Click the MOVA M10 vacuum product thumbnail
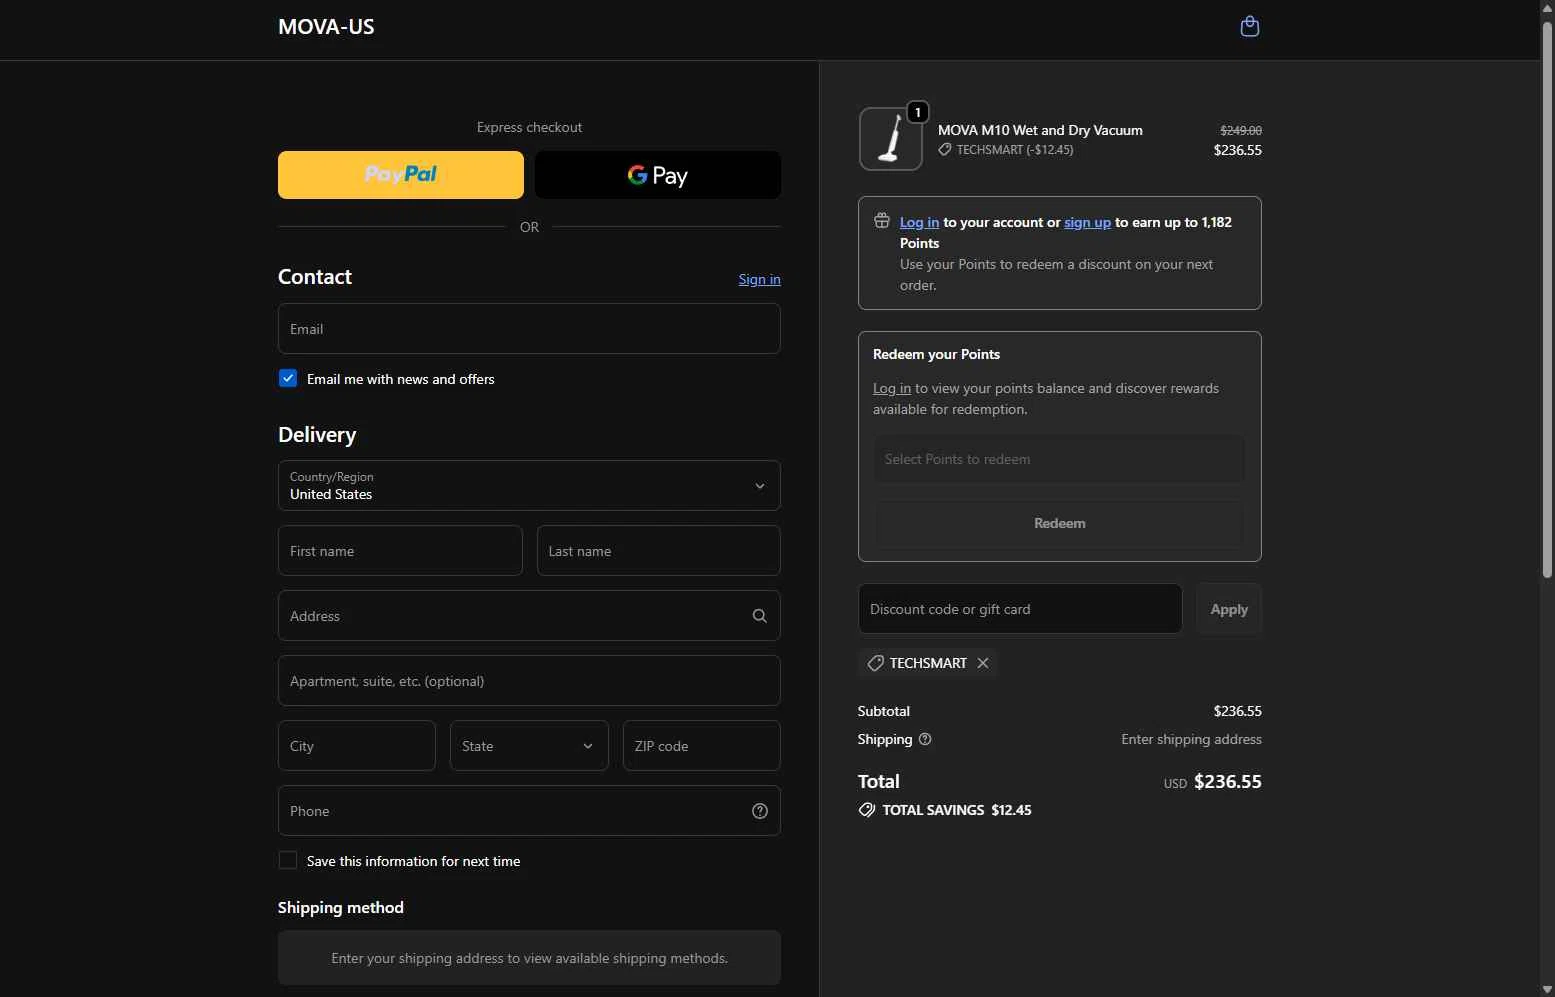Image resolution: width=1555 pixels, height=997 pixels. tap(890, 139)
